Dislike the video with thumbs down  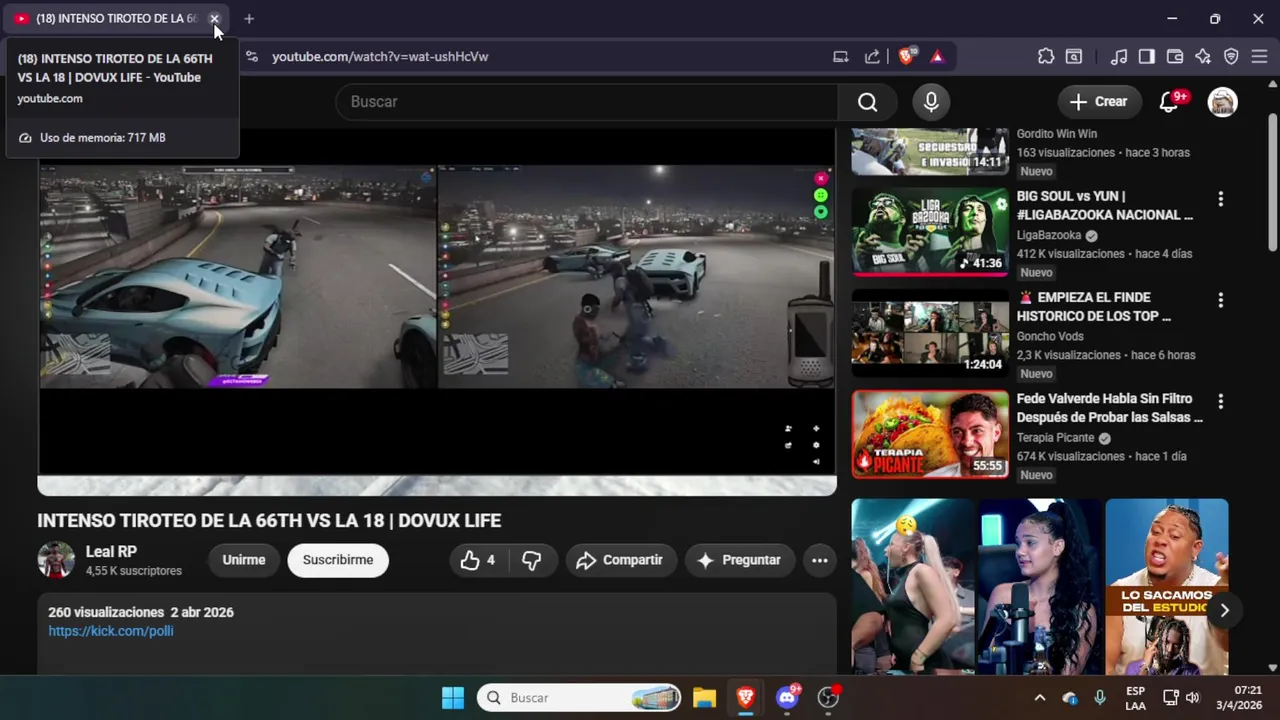click(x=532, y=560)
